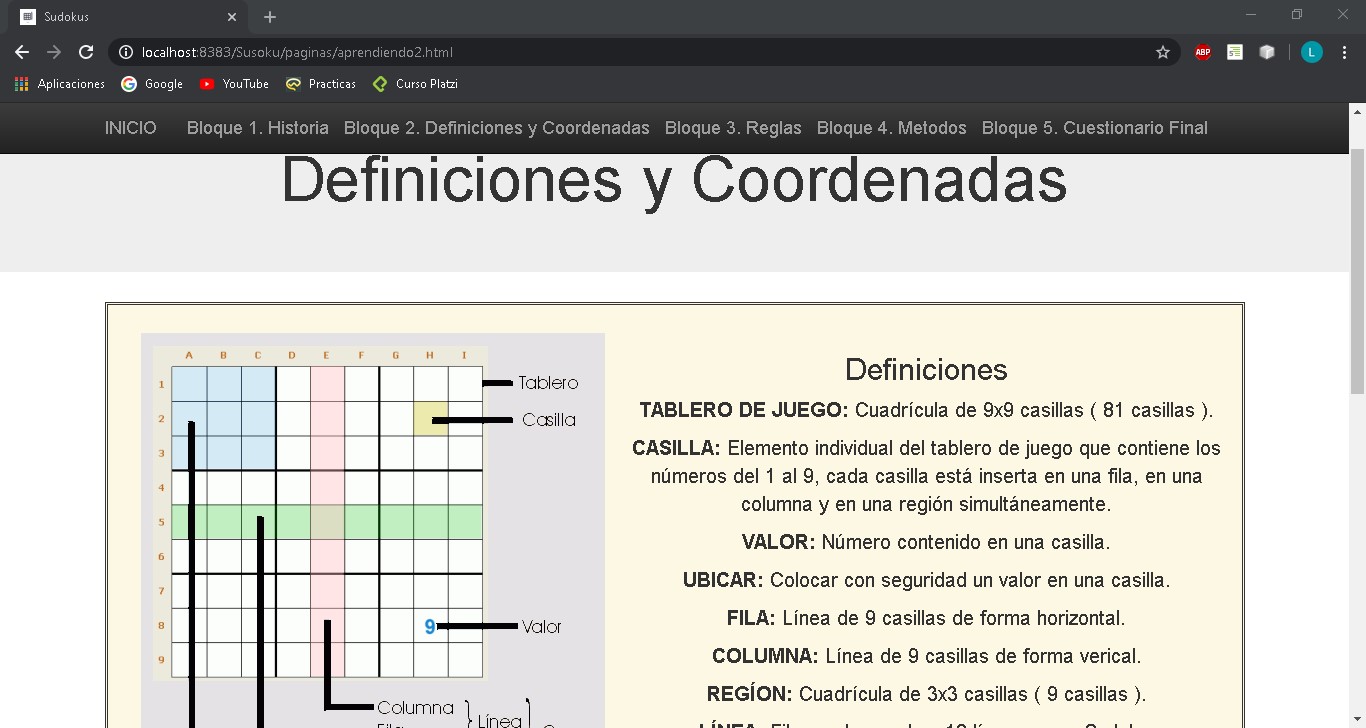Open Bloque 3. Reglas menu item
This screenshot has height=728, width=1366.
click(x=733, y=128)
